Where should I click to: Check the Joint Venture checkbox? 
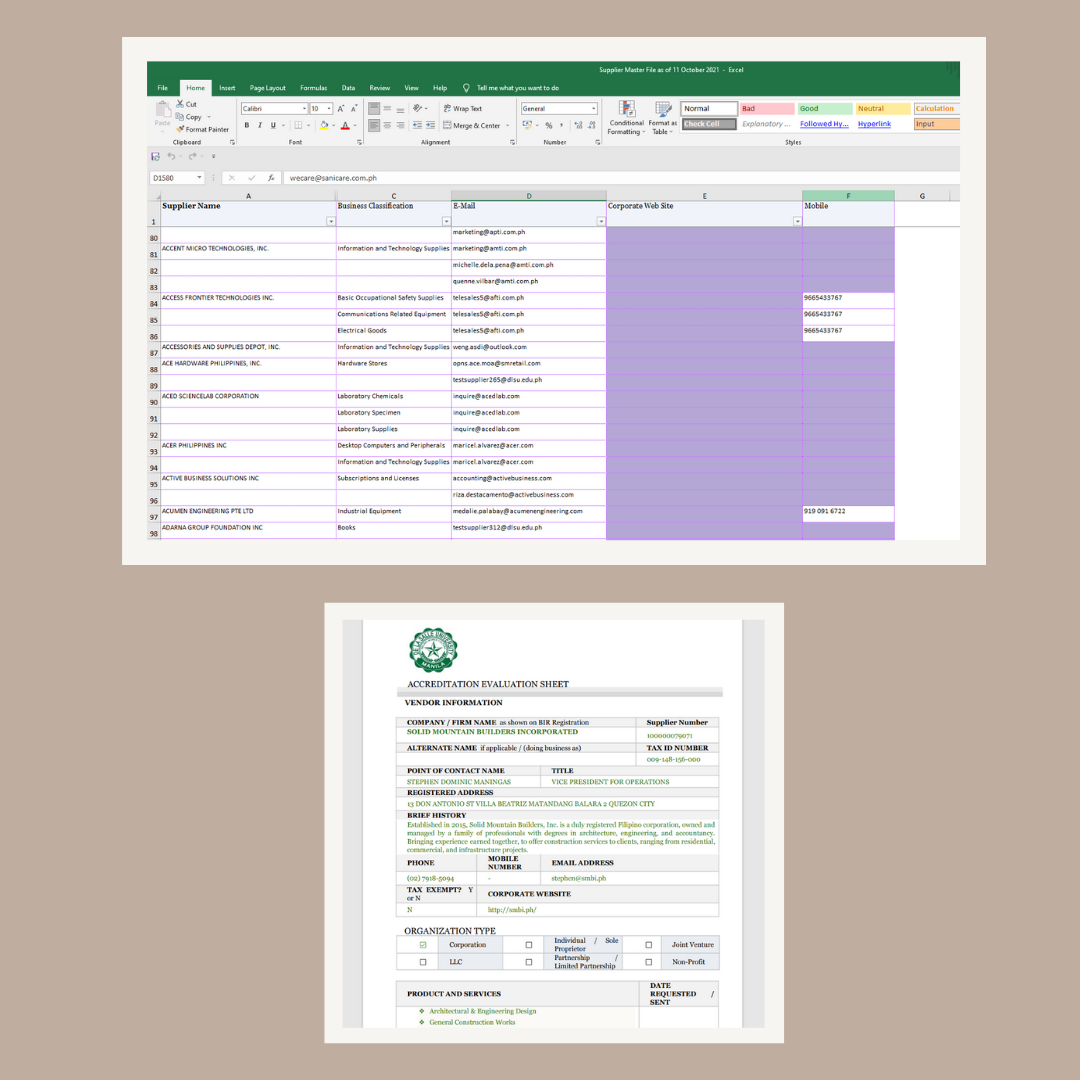click(648, 945)
